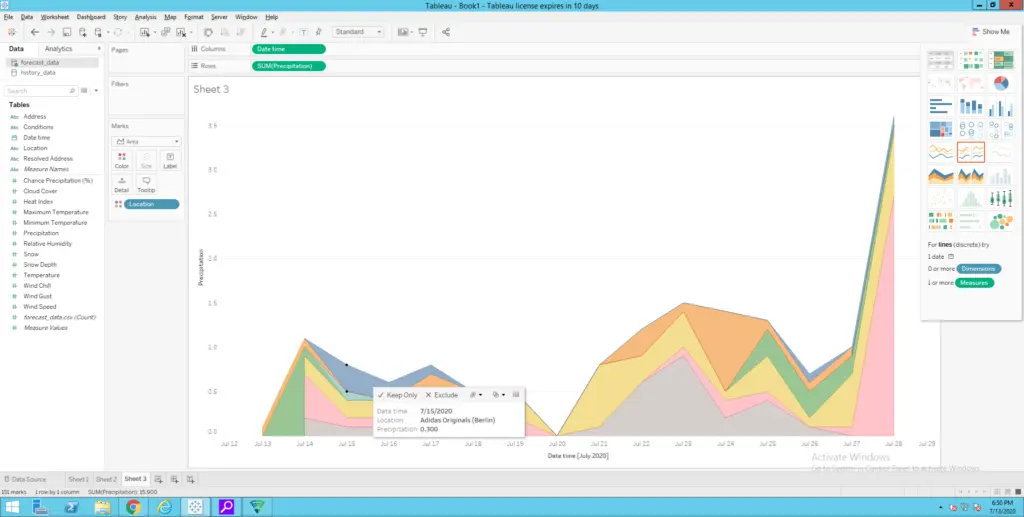The width and height of the screenshot is (1024, 517).
Task: Click Keep Only in the tooltip
Action: click(396, 395)
